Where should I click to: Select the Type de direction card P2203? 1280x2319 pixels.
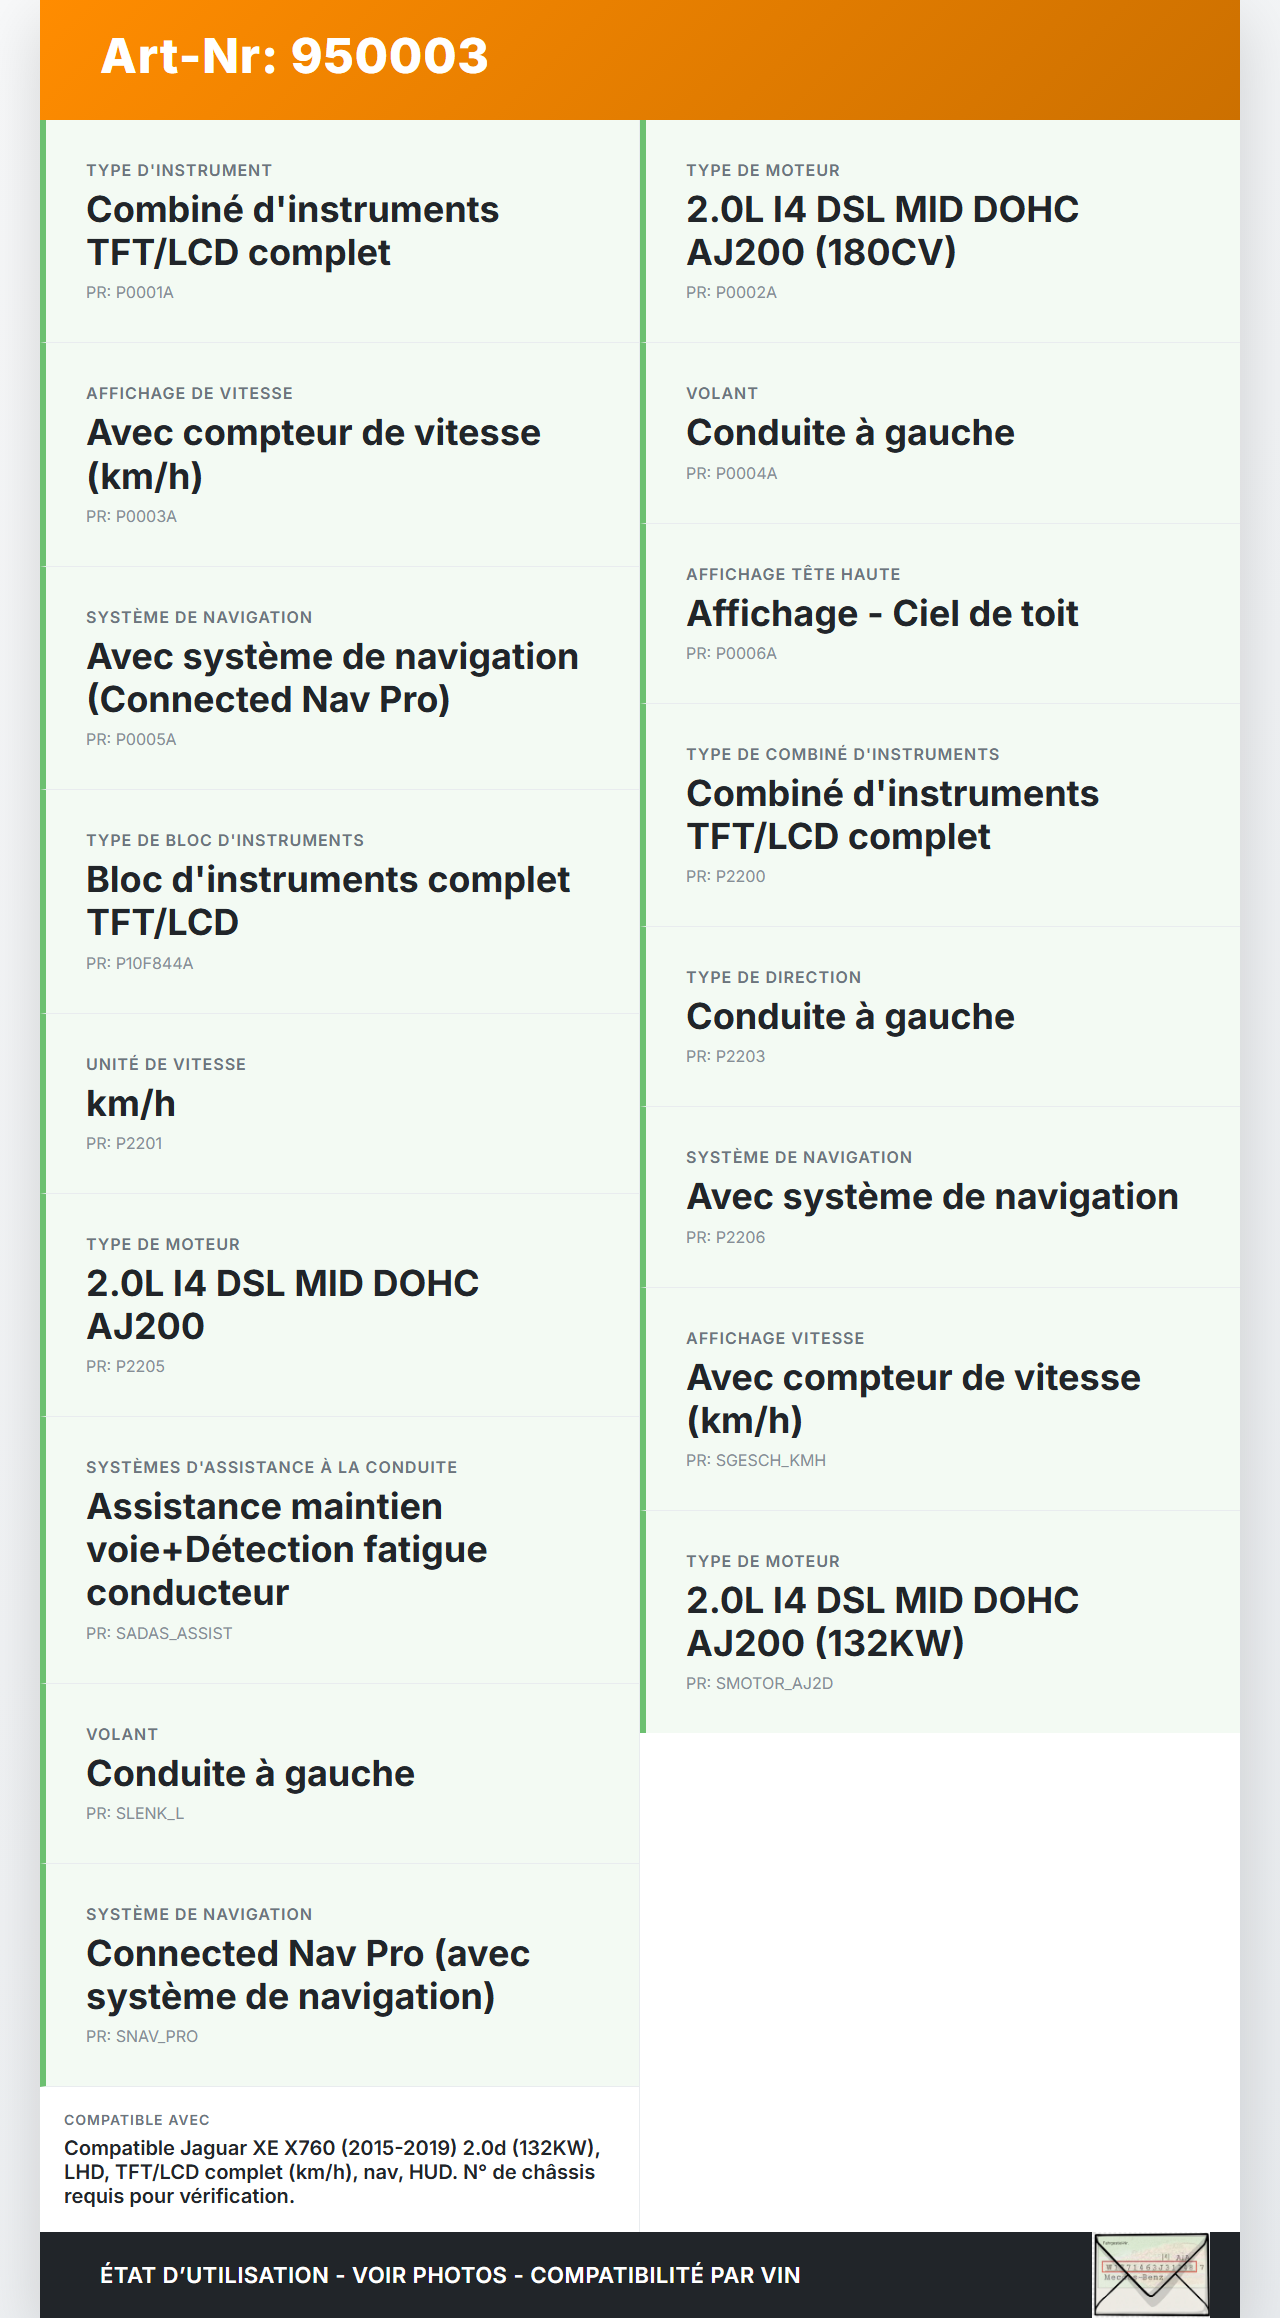click(x=940, y=1016)
